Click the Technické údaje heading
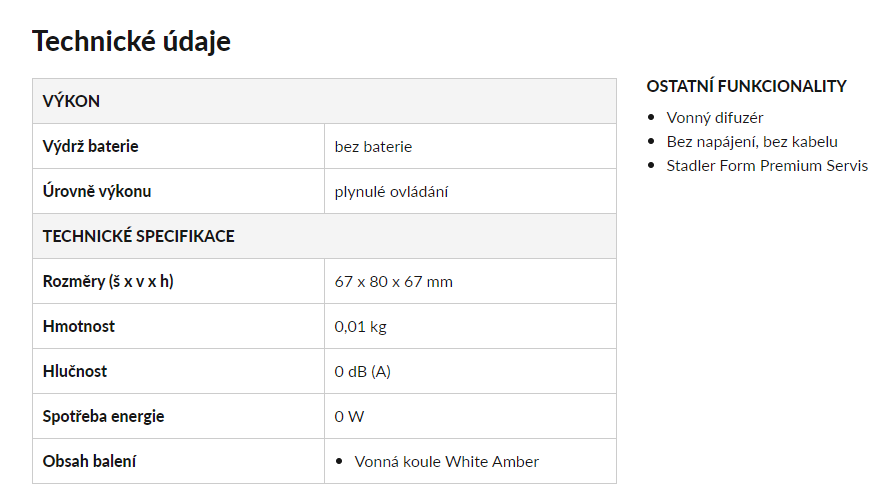The width and height of the screenshot is (893, 502). [131, 42]
